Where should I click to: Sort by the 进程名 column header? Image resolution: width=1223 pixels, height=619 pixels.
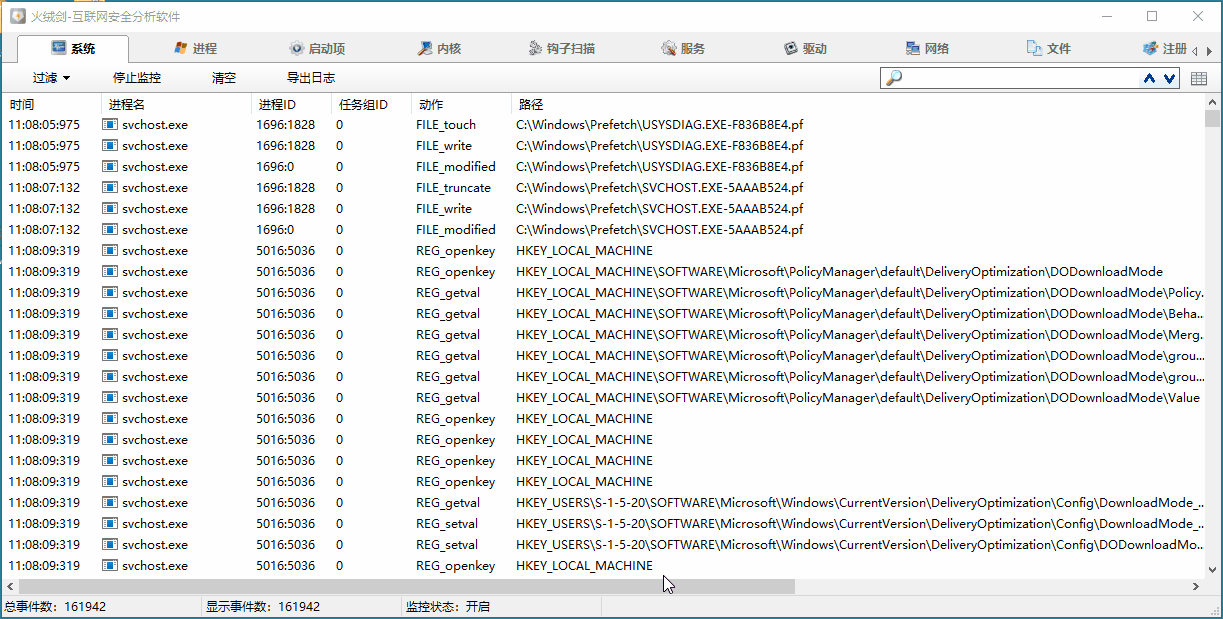[x=127, y=104]
